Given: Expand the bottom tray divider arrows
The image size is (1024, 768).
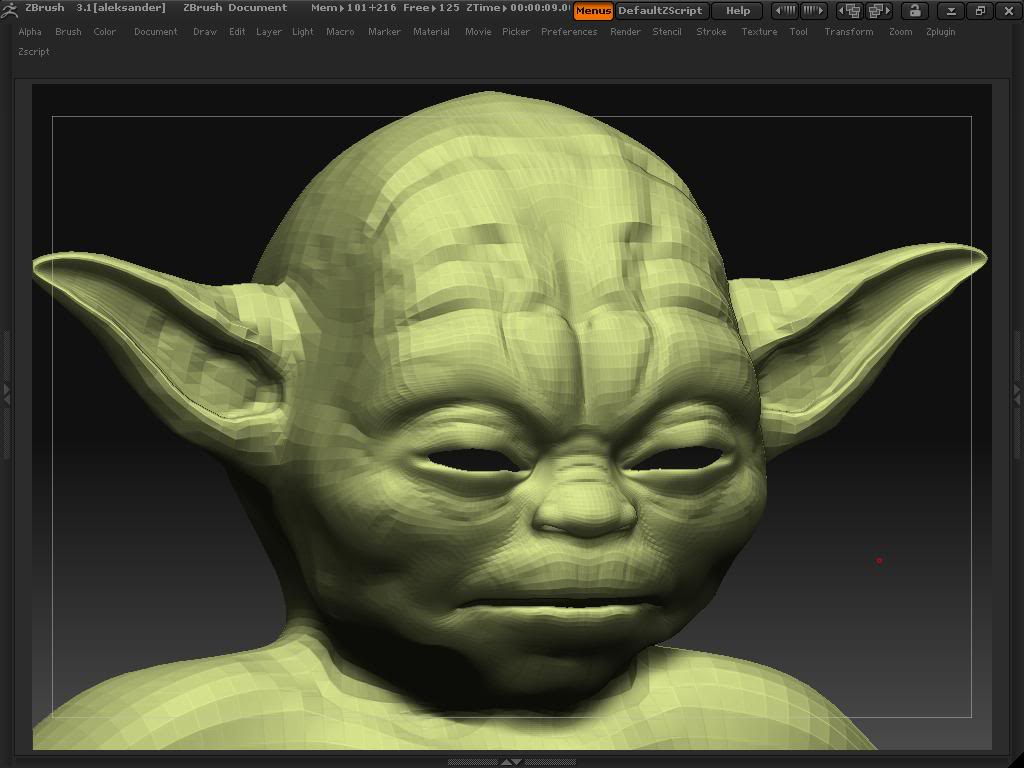Looking at the screenshot, I should 511,761.
